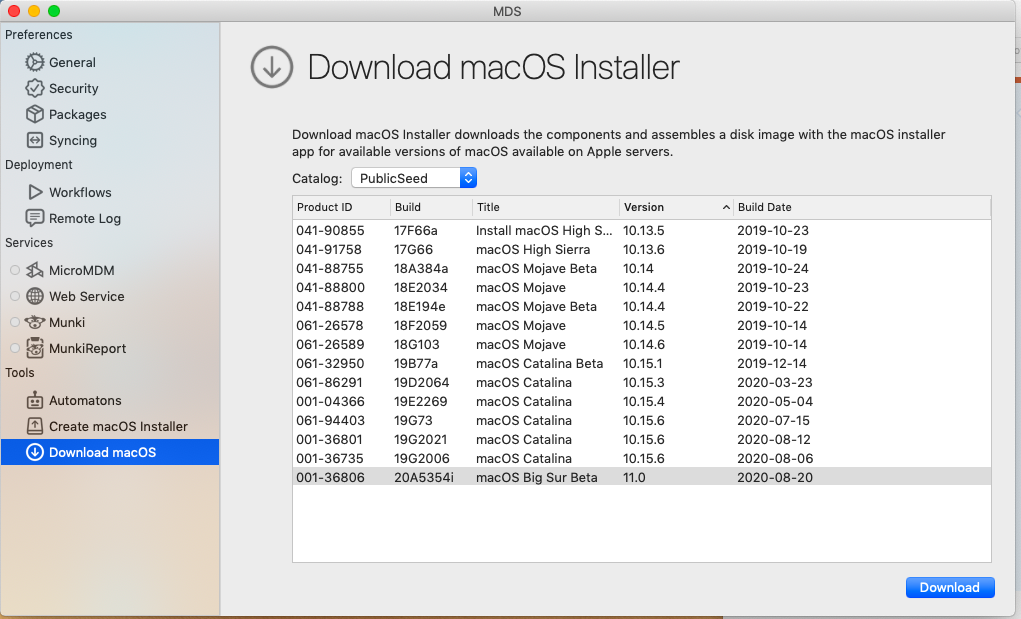Click build date 2019-12-14 cell

772,363
